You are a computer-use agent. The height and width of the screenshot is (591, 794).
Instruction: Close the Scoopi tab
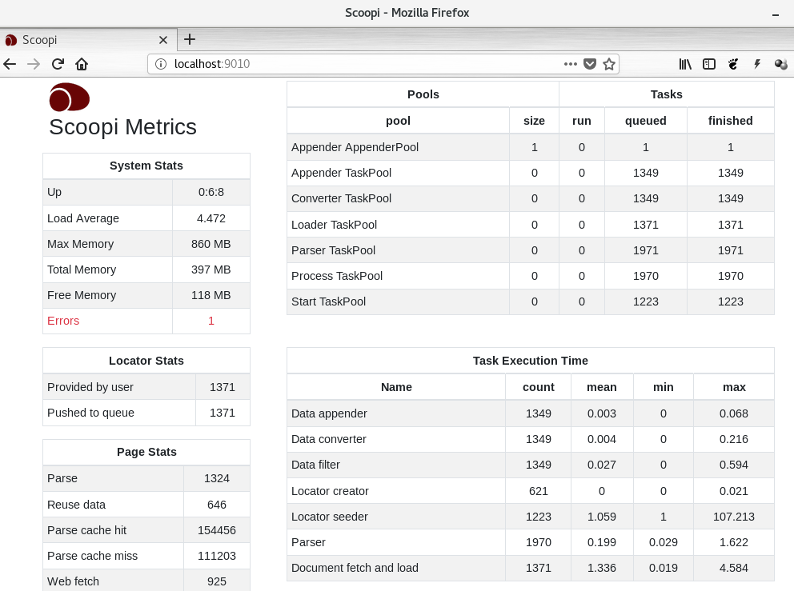163,40
